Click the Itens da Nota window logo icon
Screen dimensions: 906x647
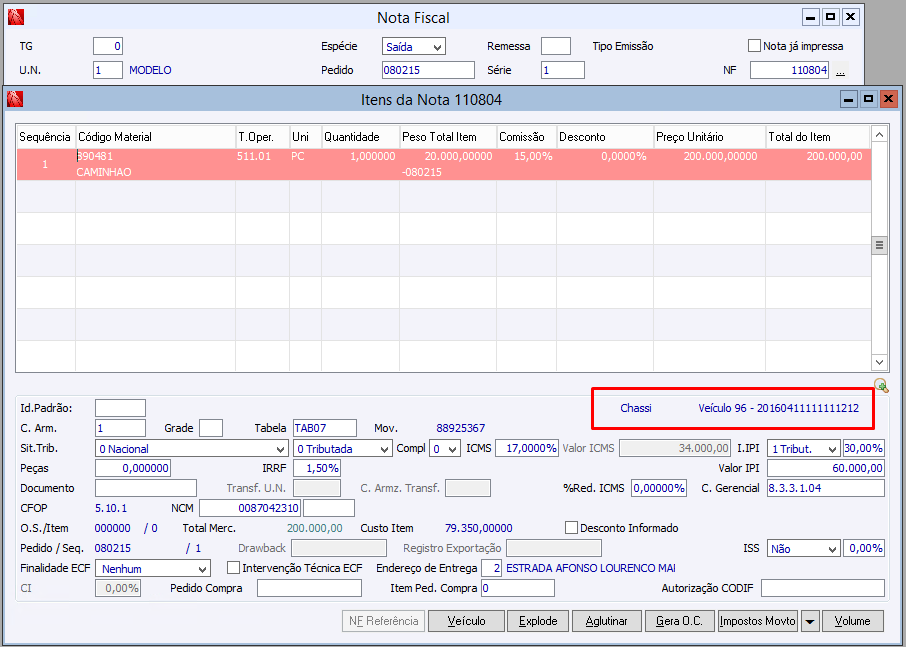click(x=15, y=99)
